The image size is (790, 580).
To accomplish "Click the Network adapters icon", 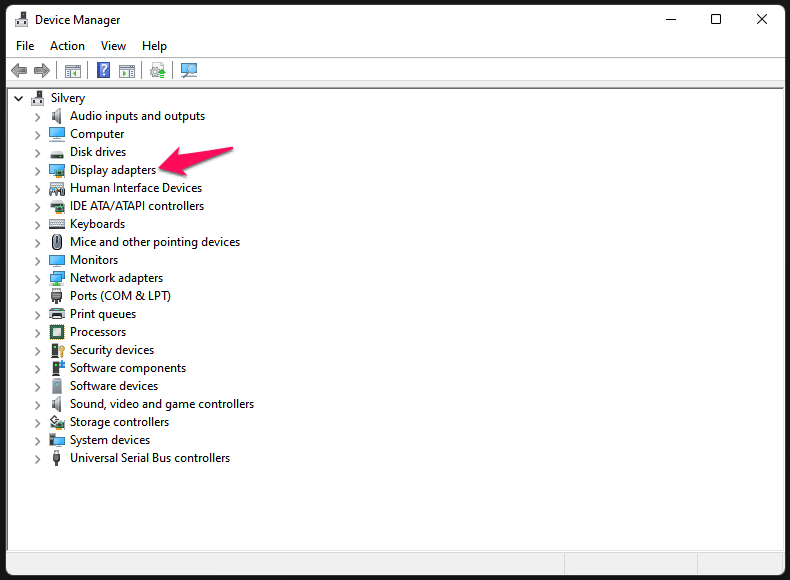I will pos(57,278).
